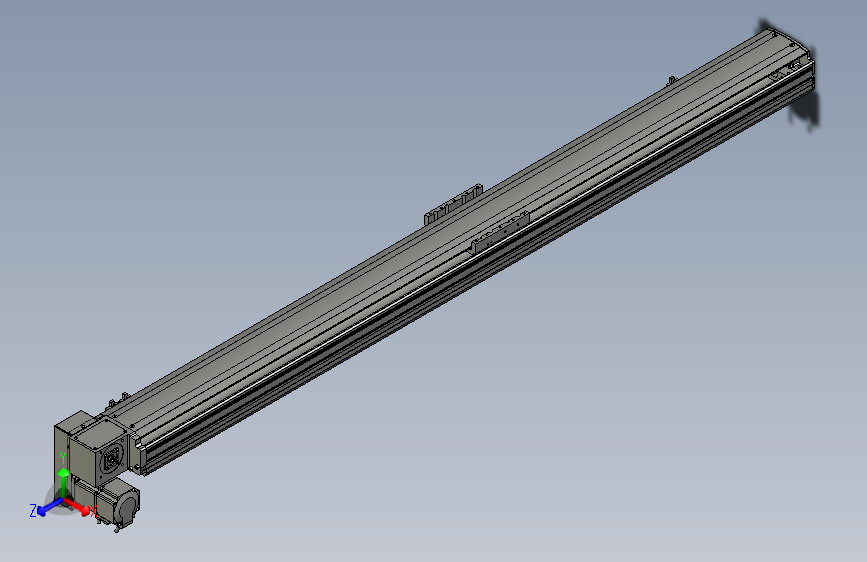867x562 pixels.
Task: Select the square gearbox housing with circular flange
Action: 100,452
